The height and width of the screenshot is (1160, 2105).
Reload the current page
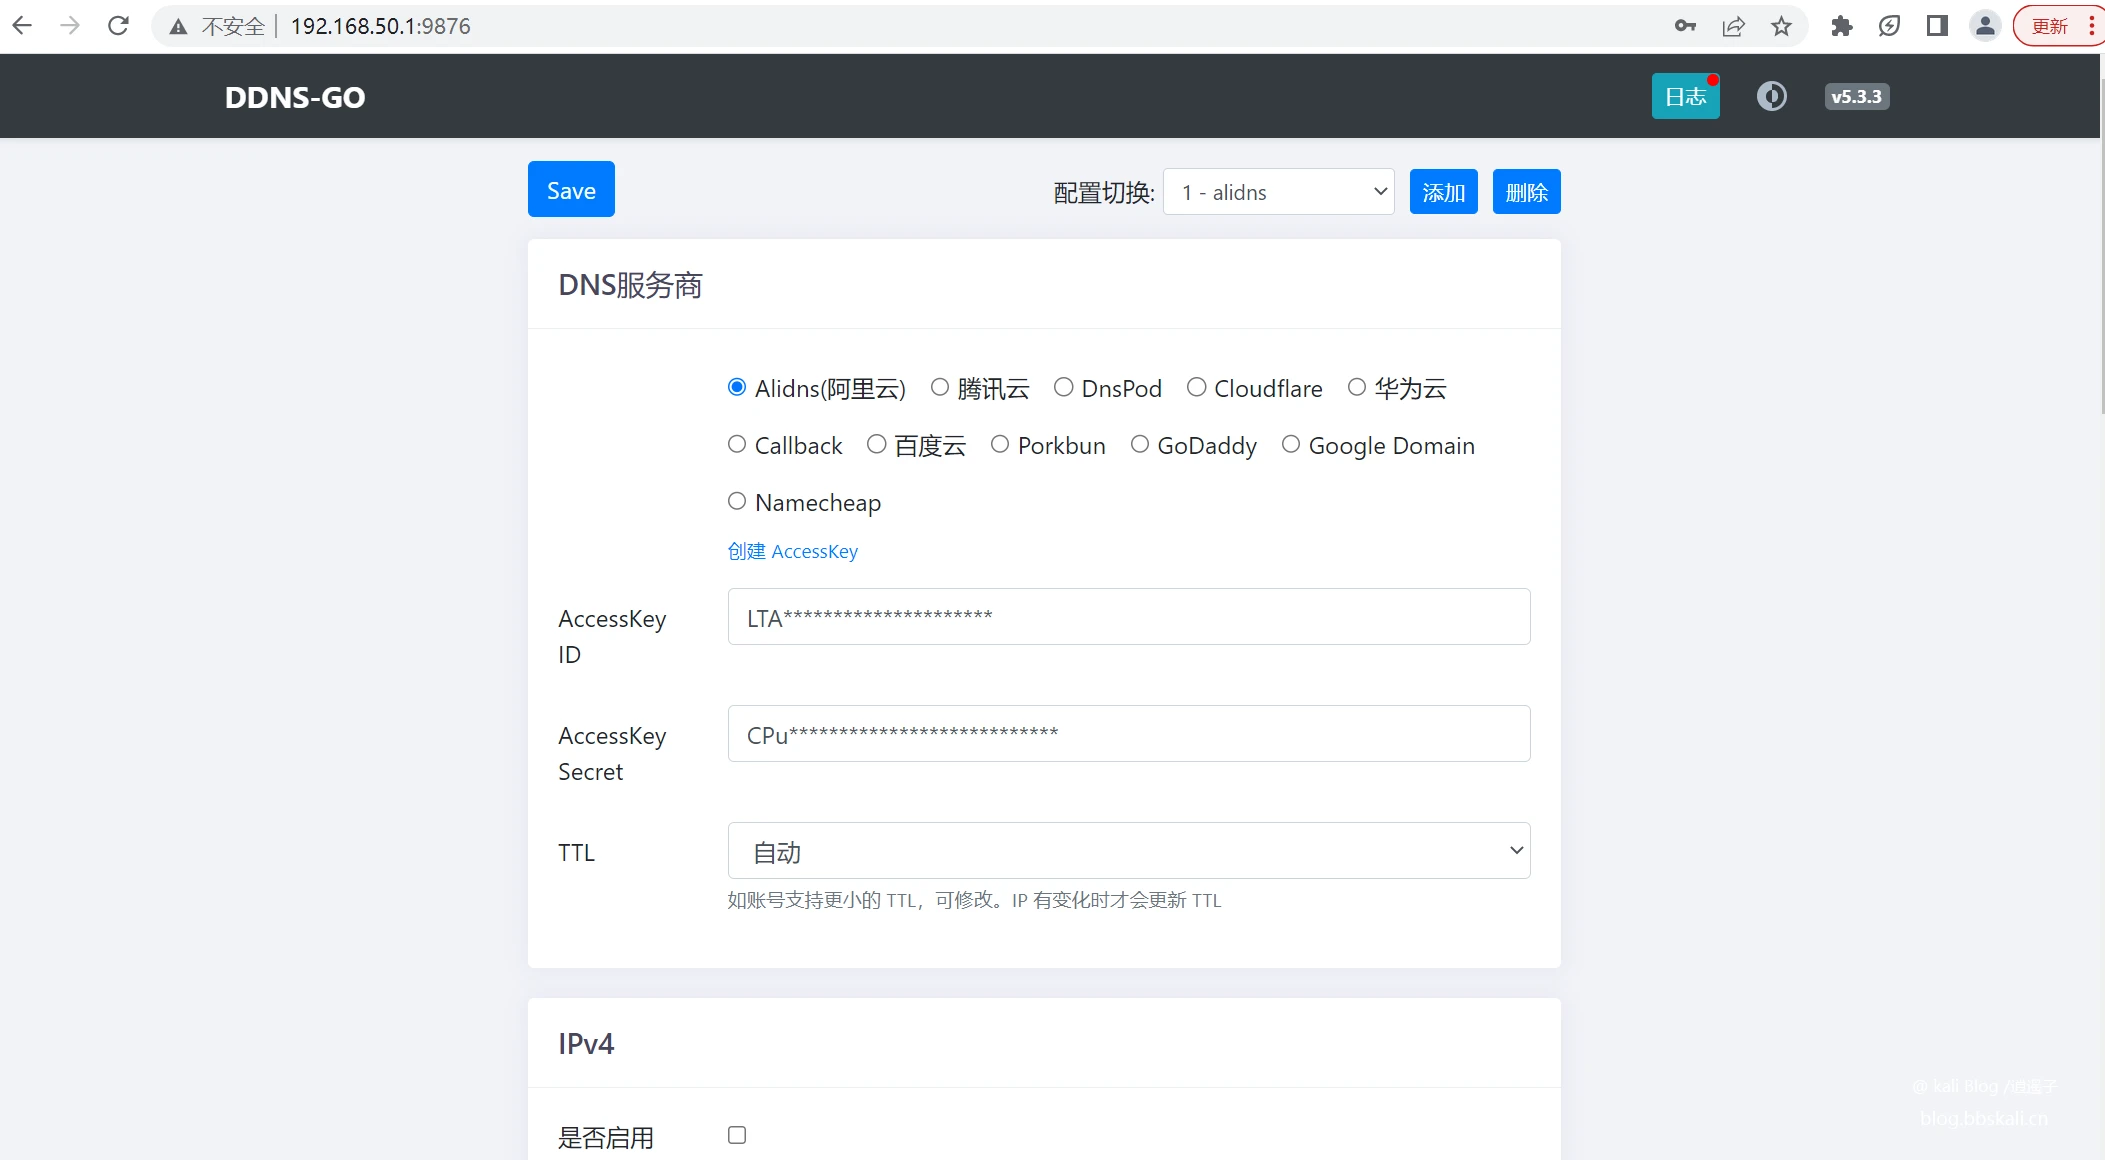(x=118, y=26)
